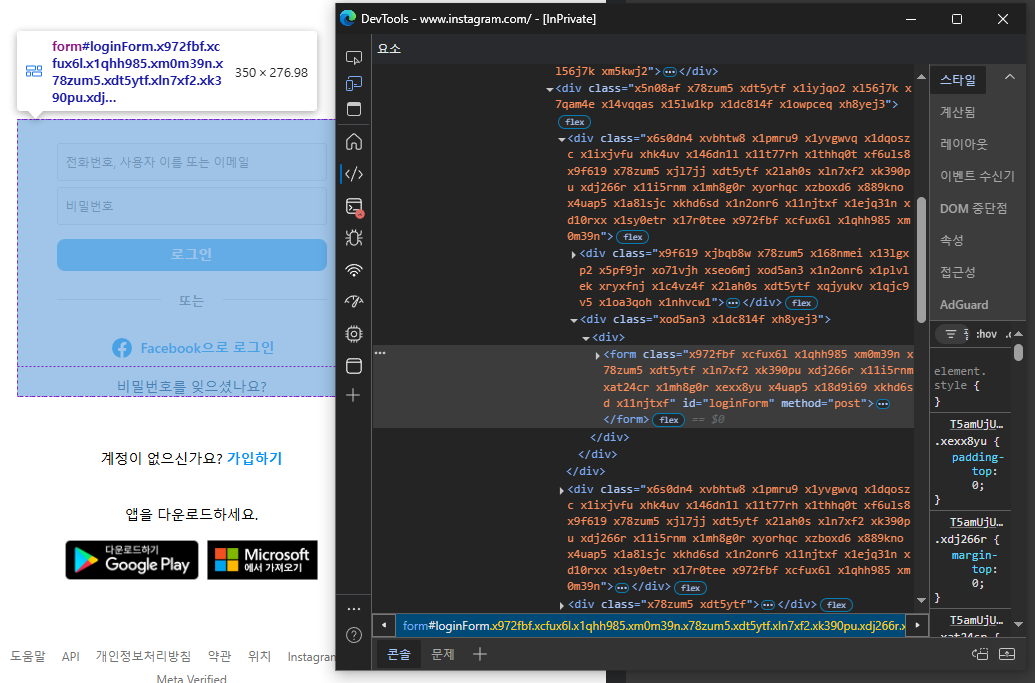The width and height of the screenshot is (1035, 683).
Task: Toggle flex badge after collapsed x6s0dn4 div
Action: point(690,587)
